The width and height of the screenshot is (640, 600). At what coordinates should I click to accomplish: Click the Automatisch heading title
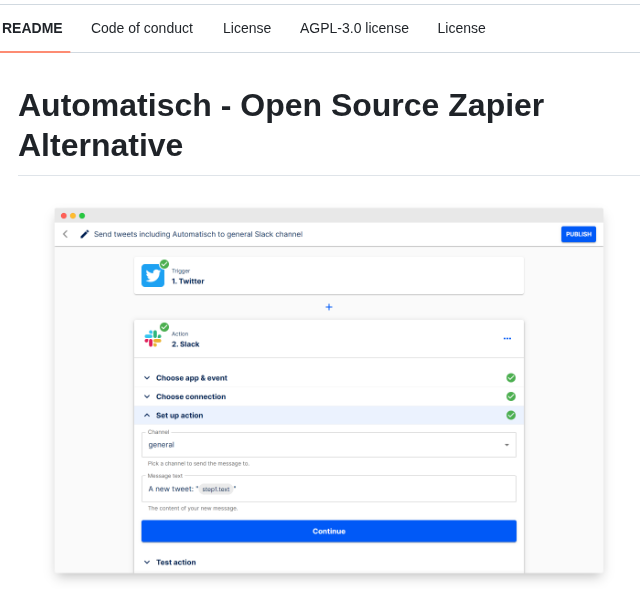(281, 125)
